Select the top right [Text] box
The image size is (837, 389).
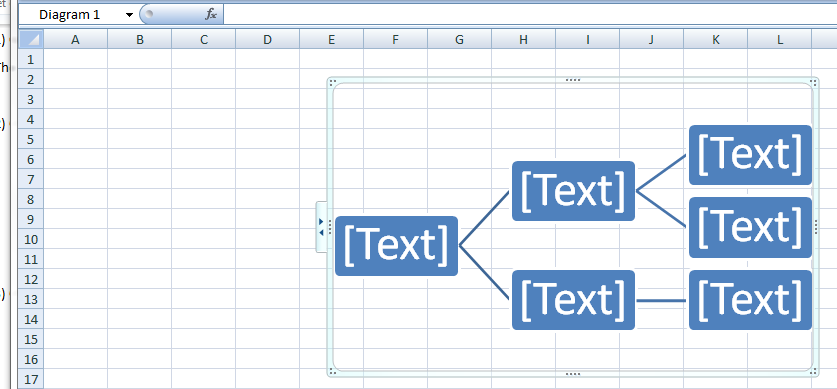[751, 155]
